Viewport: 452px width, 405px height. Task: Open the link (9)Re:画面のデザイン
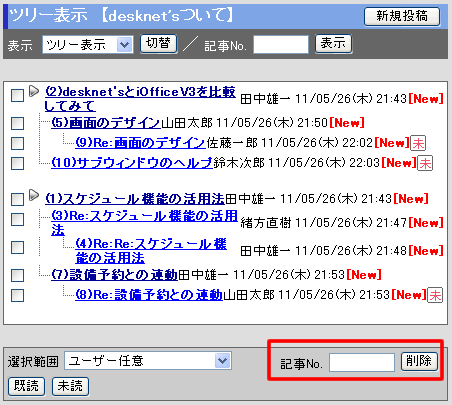(140, 143)
